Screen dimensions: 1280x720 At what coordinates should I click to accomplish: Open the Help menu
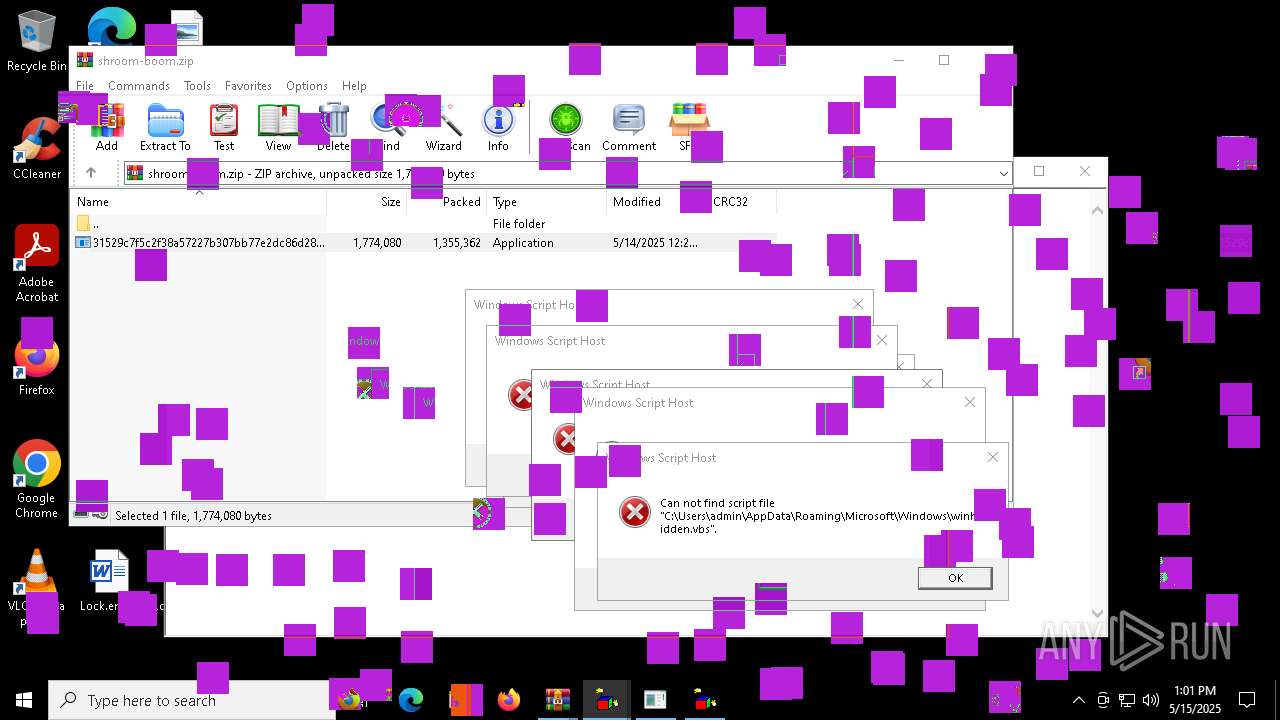(x=354, y=86)
